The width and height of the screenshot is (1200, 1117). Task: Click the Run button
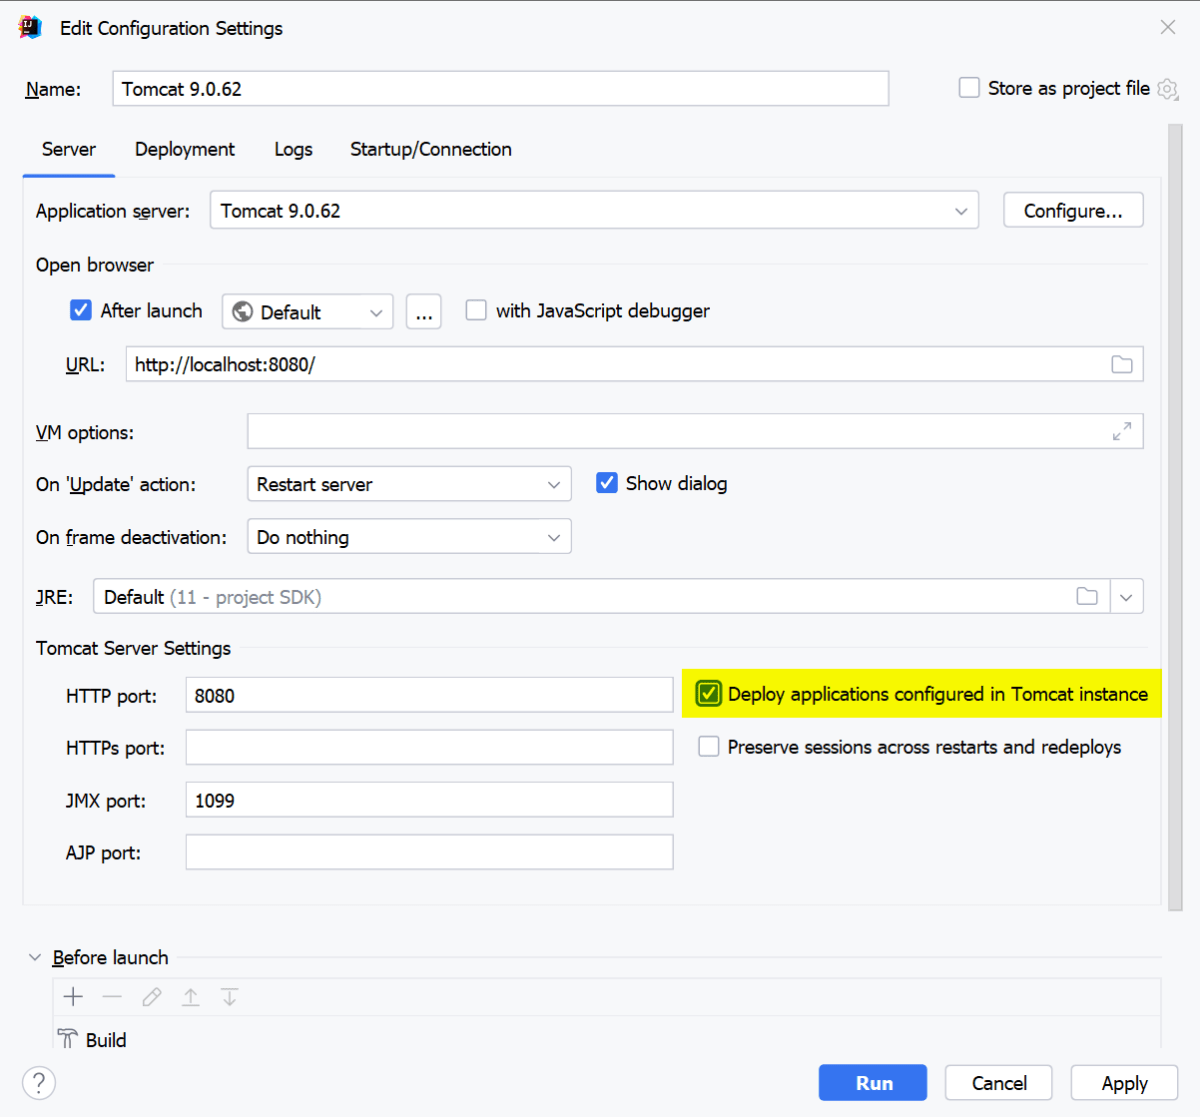tap(873, 1083)
